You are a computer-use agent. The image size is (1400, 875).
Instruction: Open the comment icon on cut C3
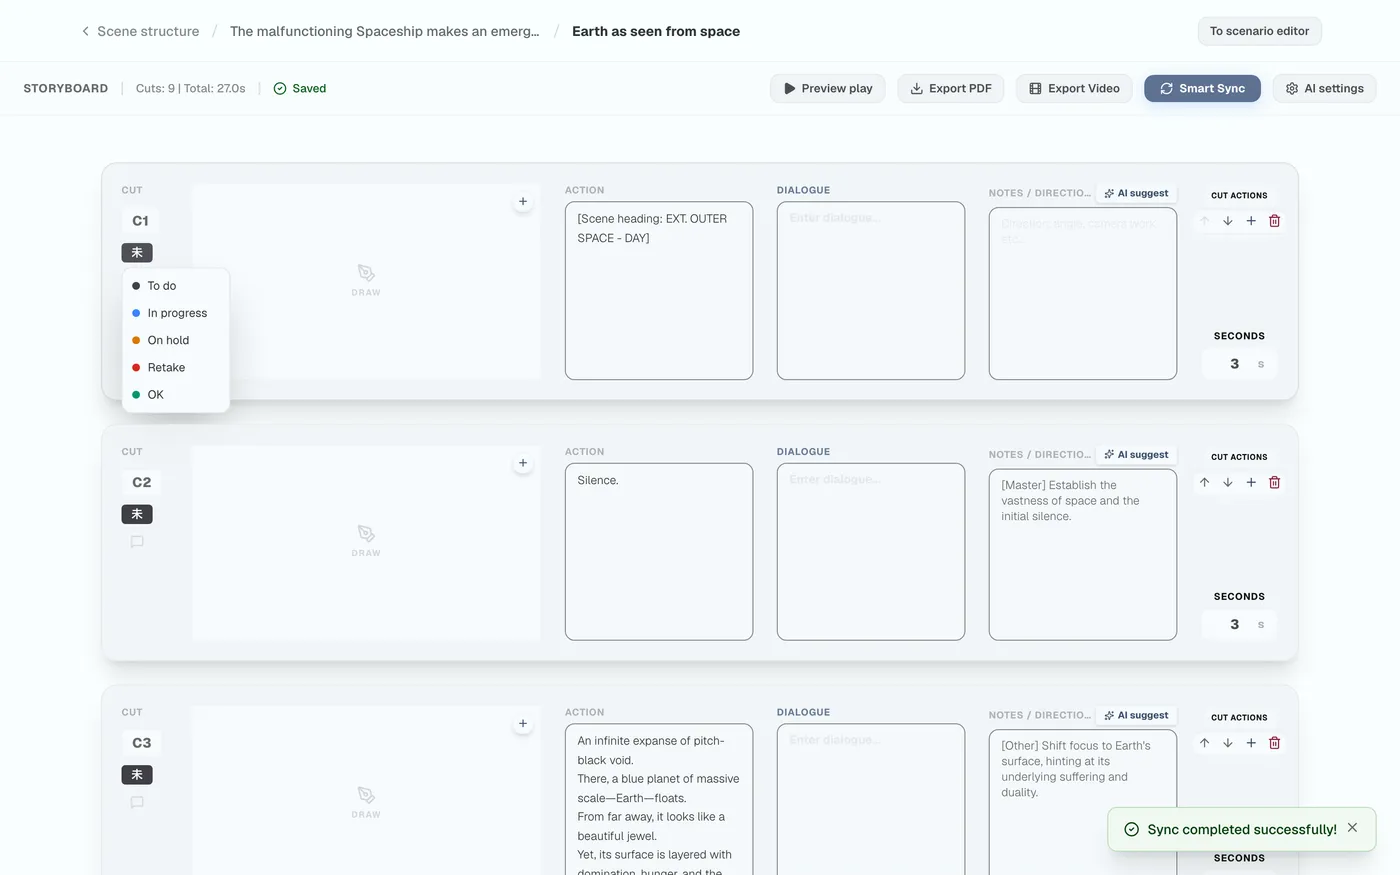(x=137, y=802)
